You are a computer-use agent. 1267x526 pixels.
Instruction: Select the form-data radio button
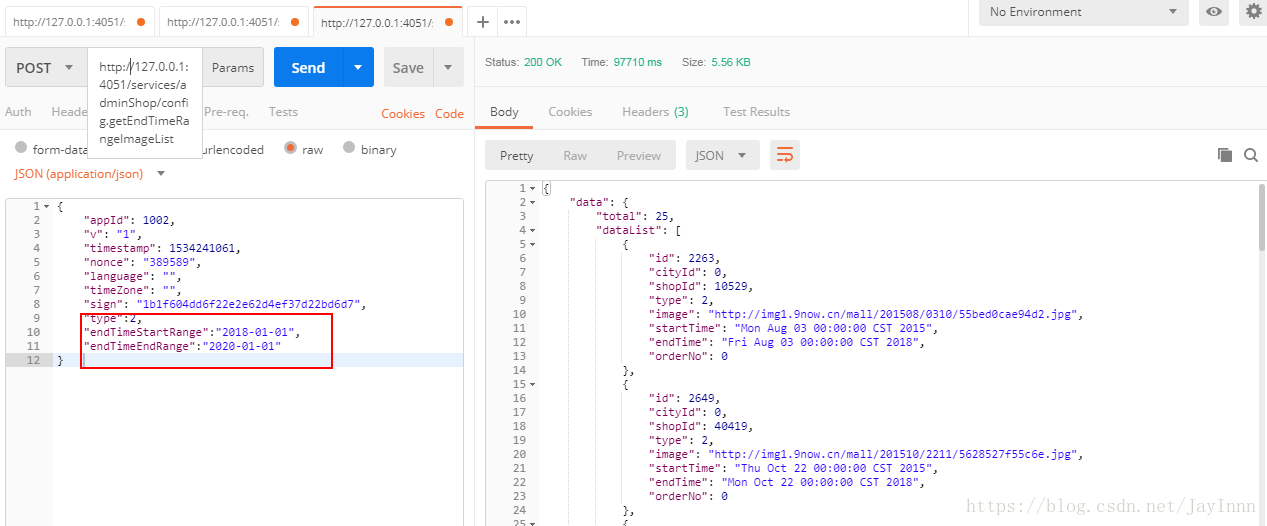(21, 148)
